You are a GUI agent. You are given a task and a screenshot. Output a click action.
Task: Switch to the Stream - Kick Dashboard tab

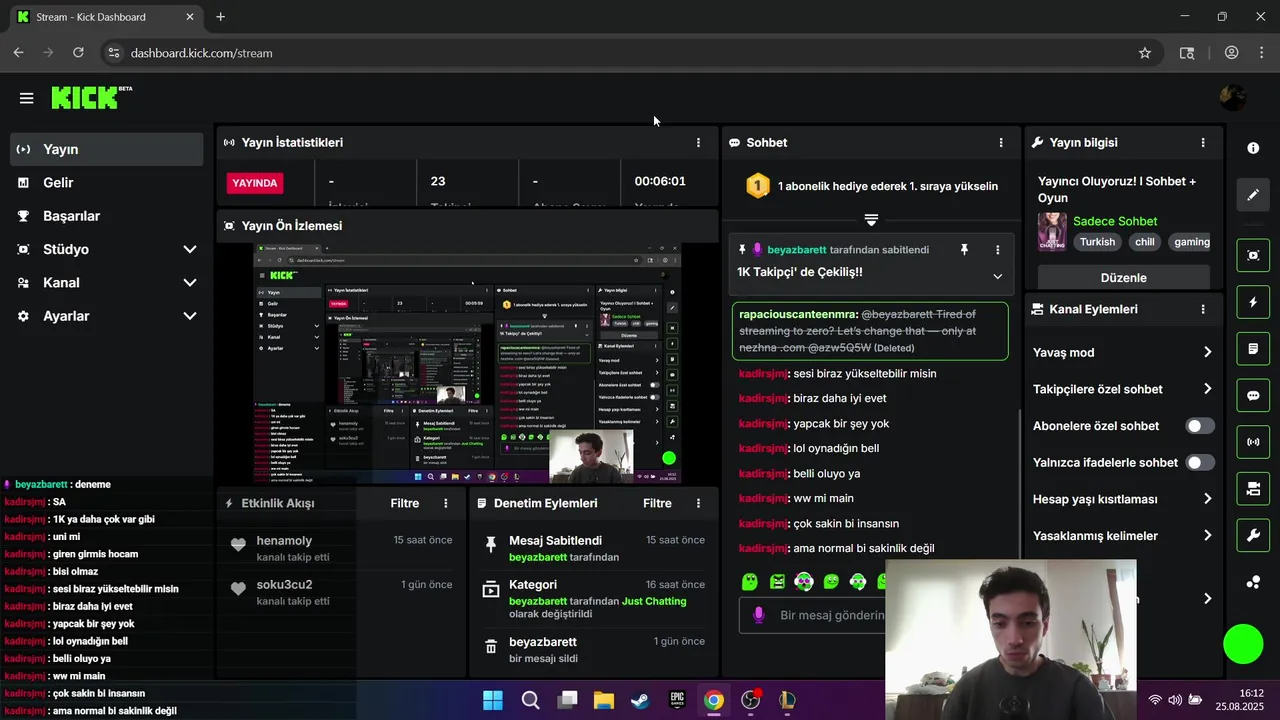click(104, 17)
